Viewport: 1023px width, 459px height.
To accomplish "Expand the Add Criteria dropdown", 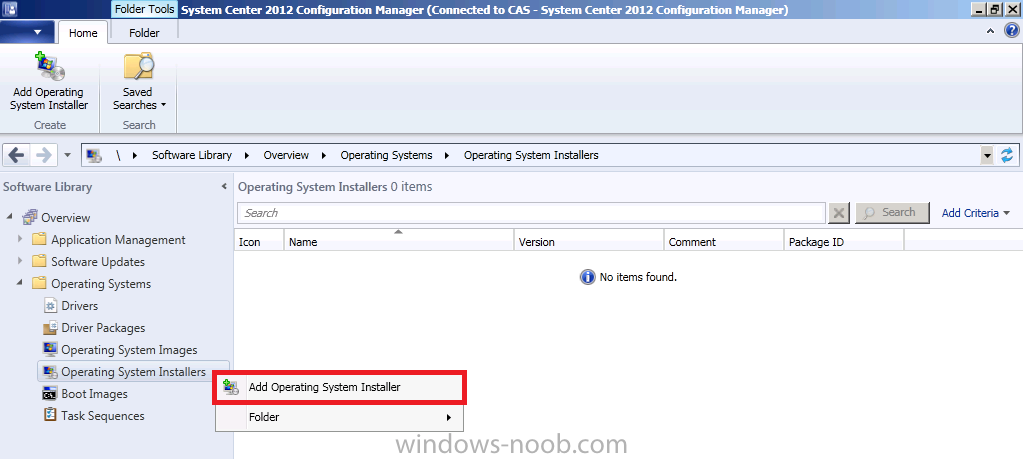I will point(975,213).
